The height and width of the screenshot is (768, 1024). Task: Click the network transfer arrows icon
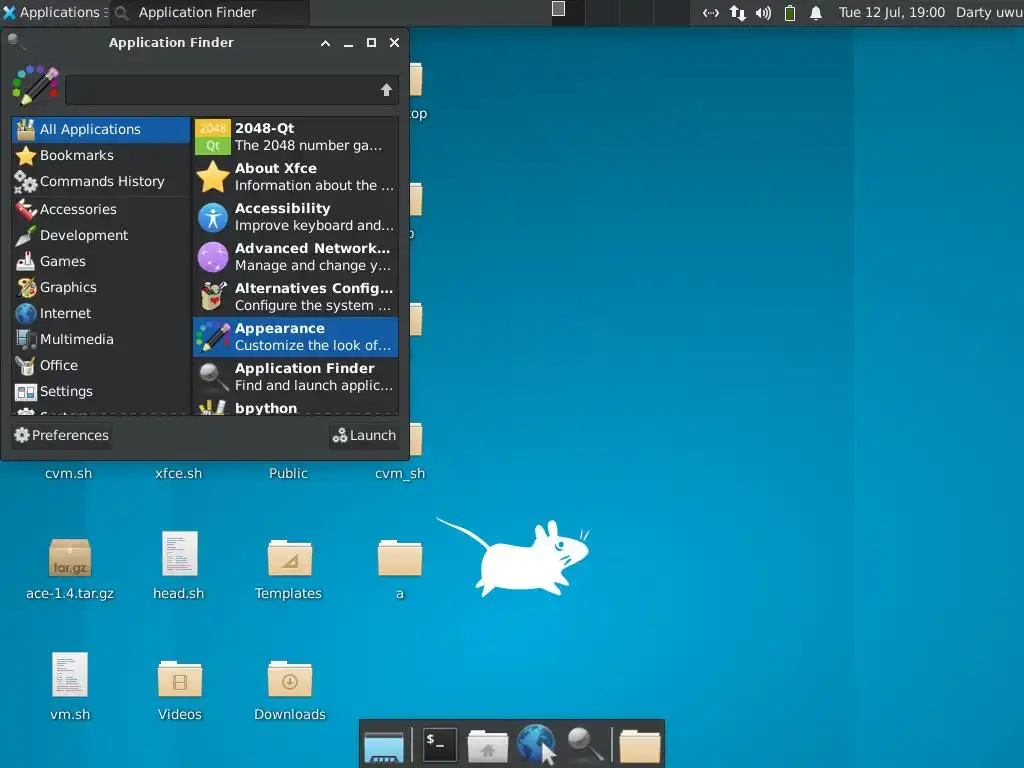point(737,13)
